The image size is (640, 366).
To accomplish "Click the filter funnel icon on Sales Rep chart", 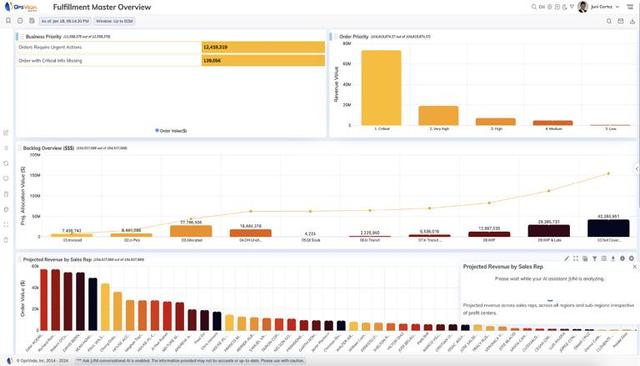I will tap(594, 259).
